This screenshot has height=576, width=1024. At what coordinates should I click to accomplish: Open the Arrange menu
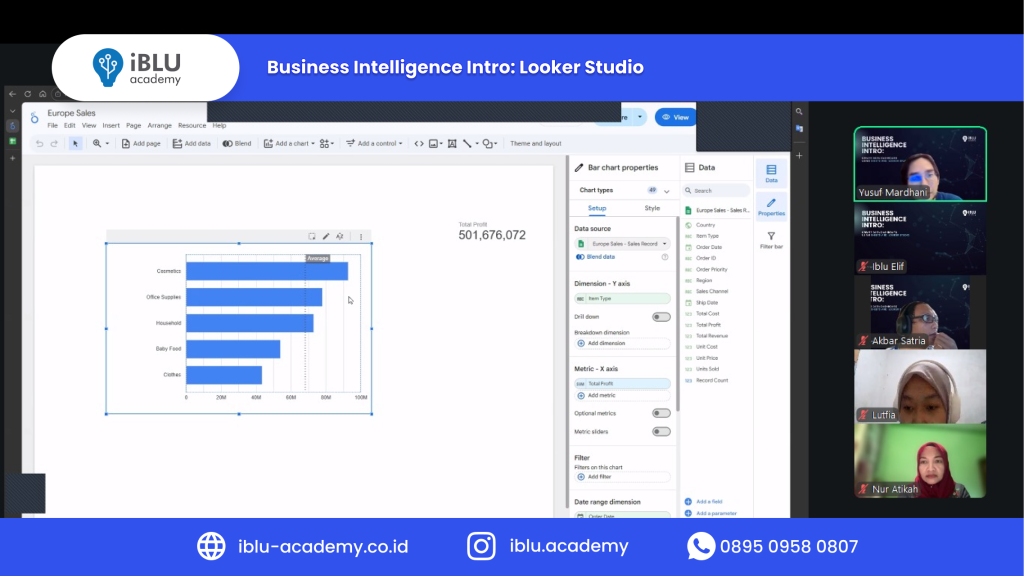click(x=159, y=126)
